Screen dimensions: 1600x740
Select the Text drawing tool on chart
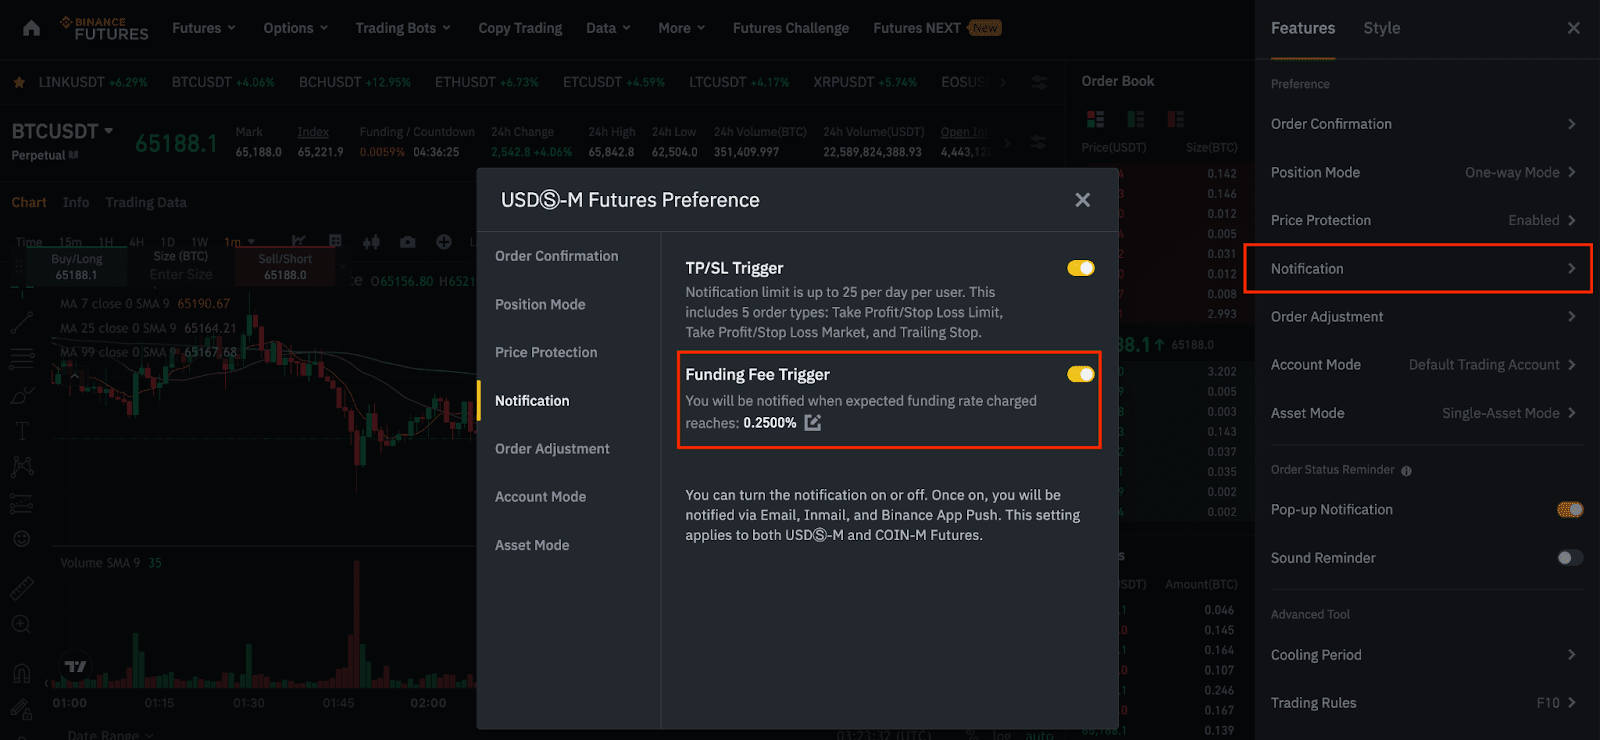coord(22,431)
